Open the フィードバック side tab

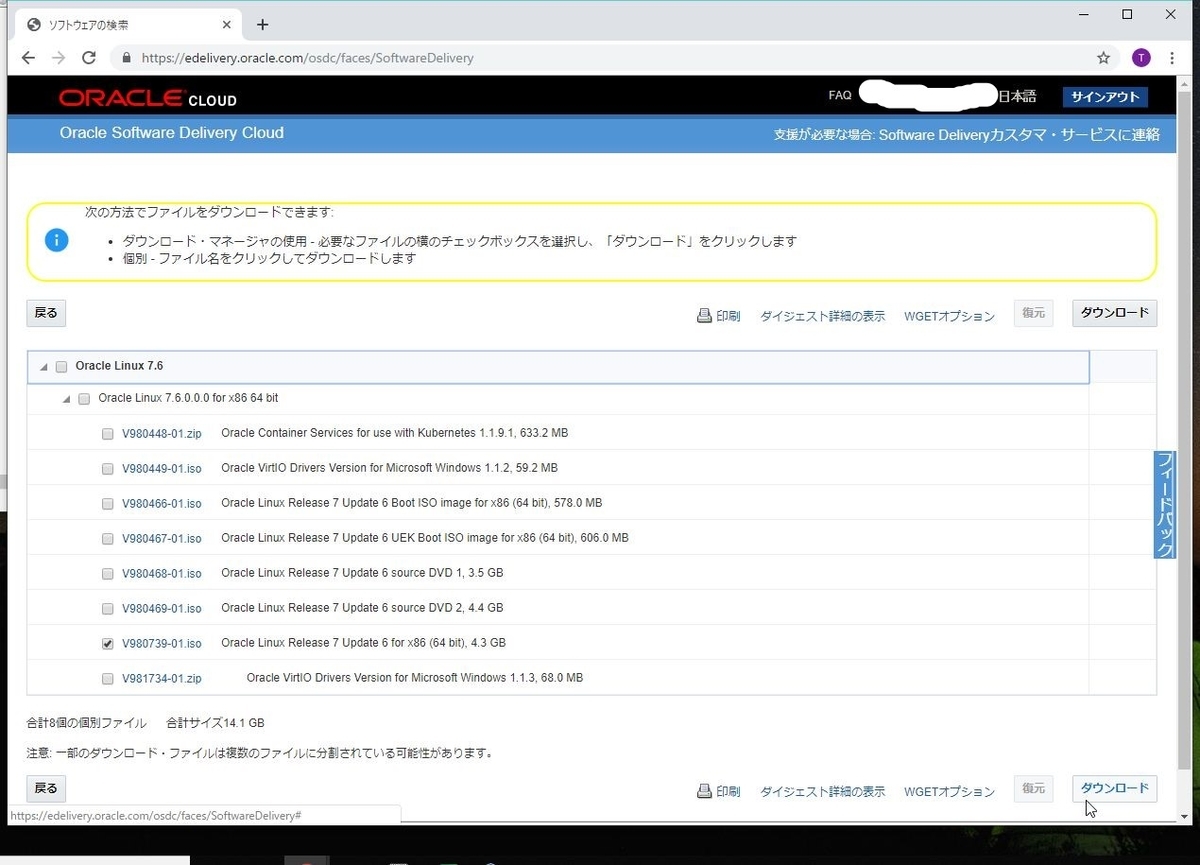click(1164, 505)
